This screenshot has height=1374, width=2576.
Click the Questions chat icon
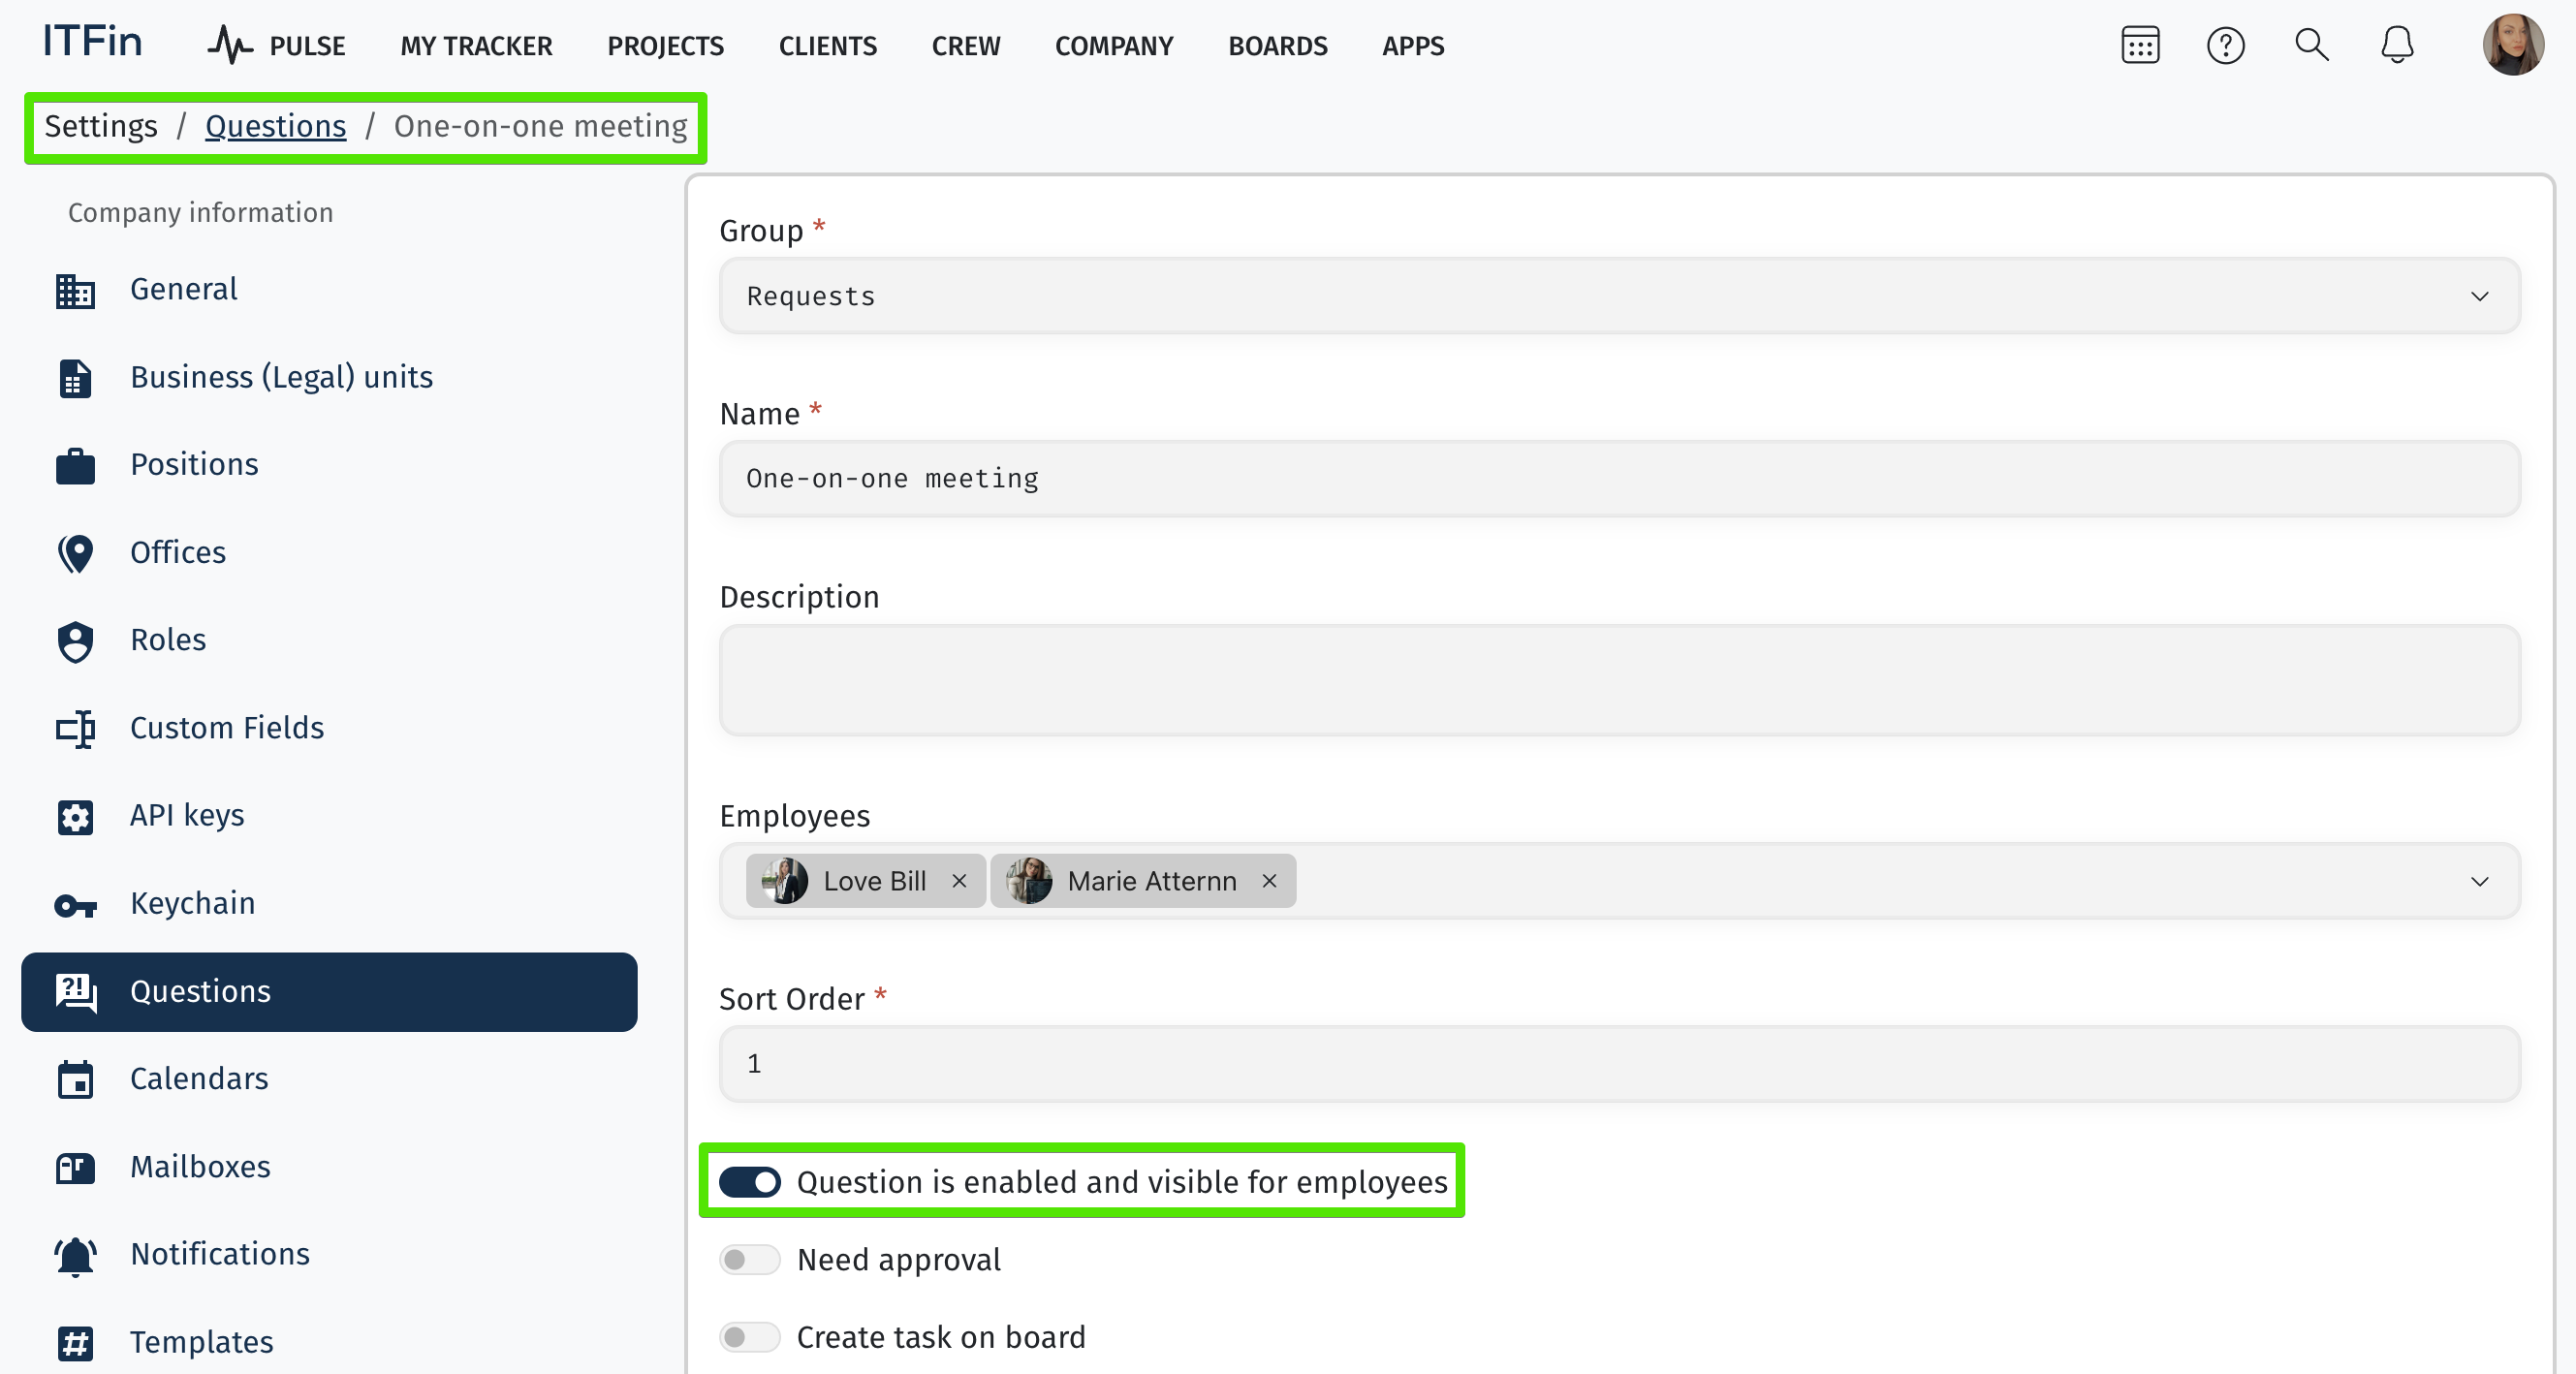coord(75,992)
